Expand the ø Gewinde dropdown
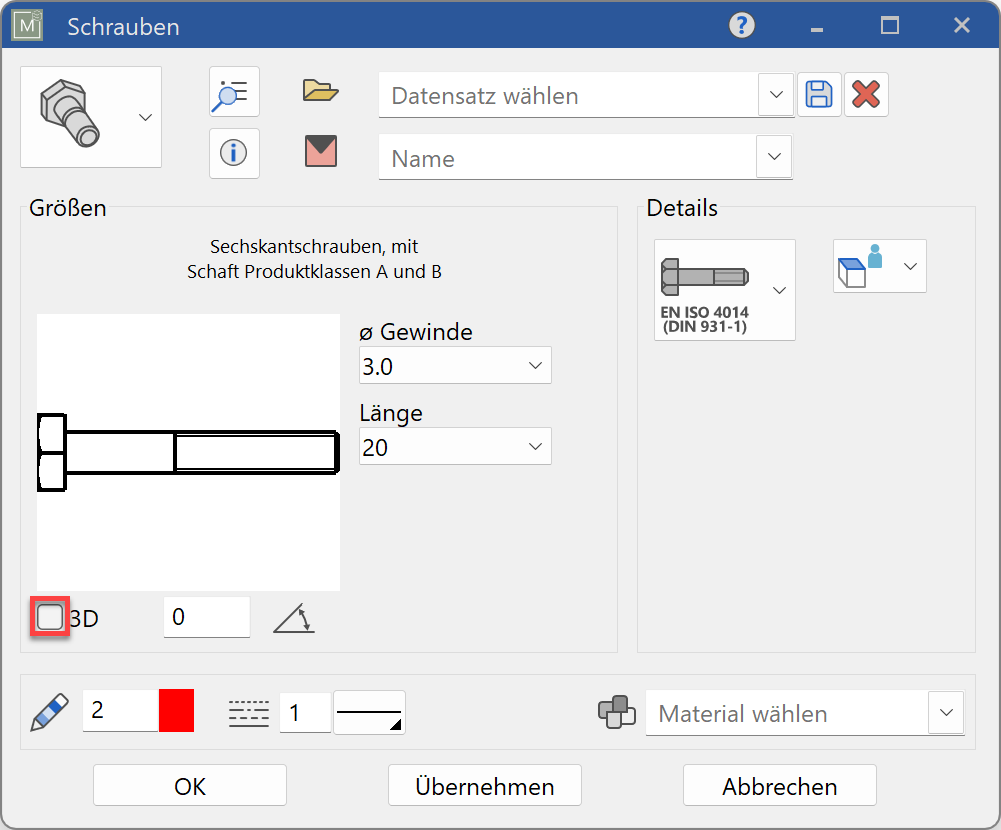1001x830 pixels. 538,365
